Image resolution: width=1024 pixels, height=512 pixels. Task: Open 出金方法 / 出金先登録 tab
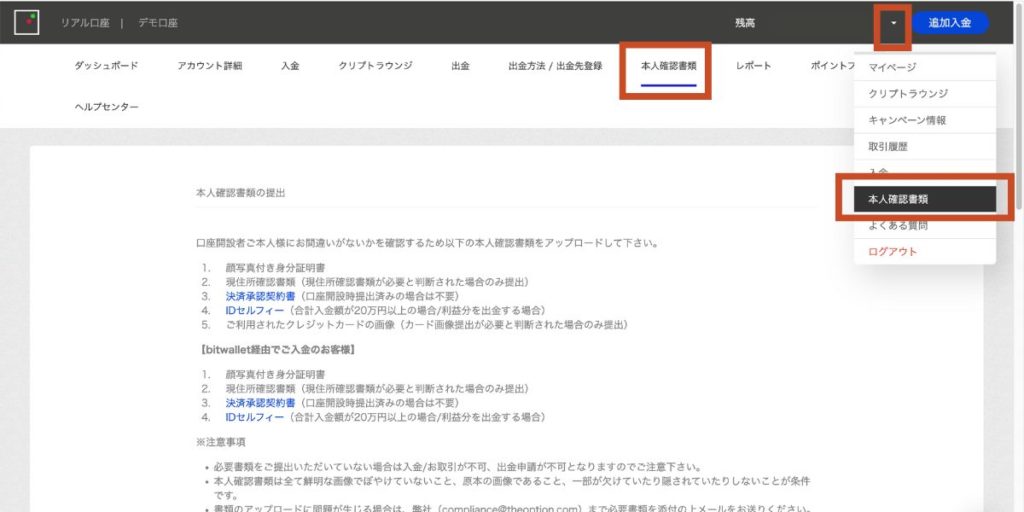(555, 66)
